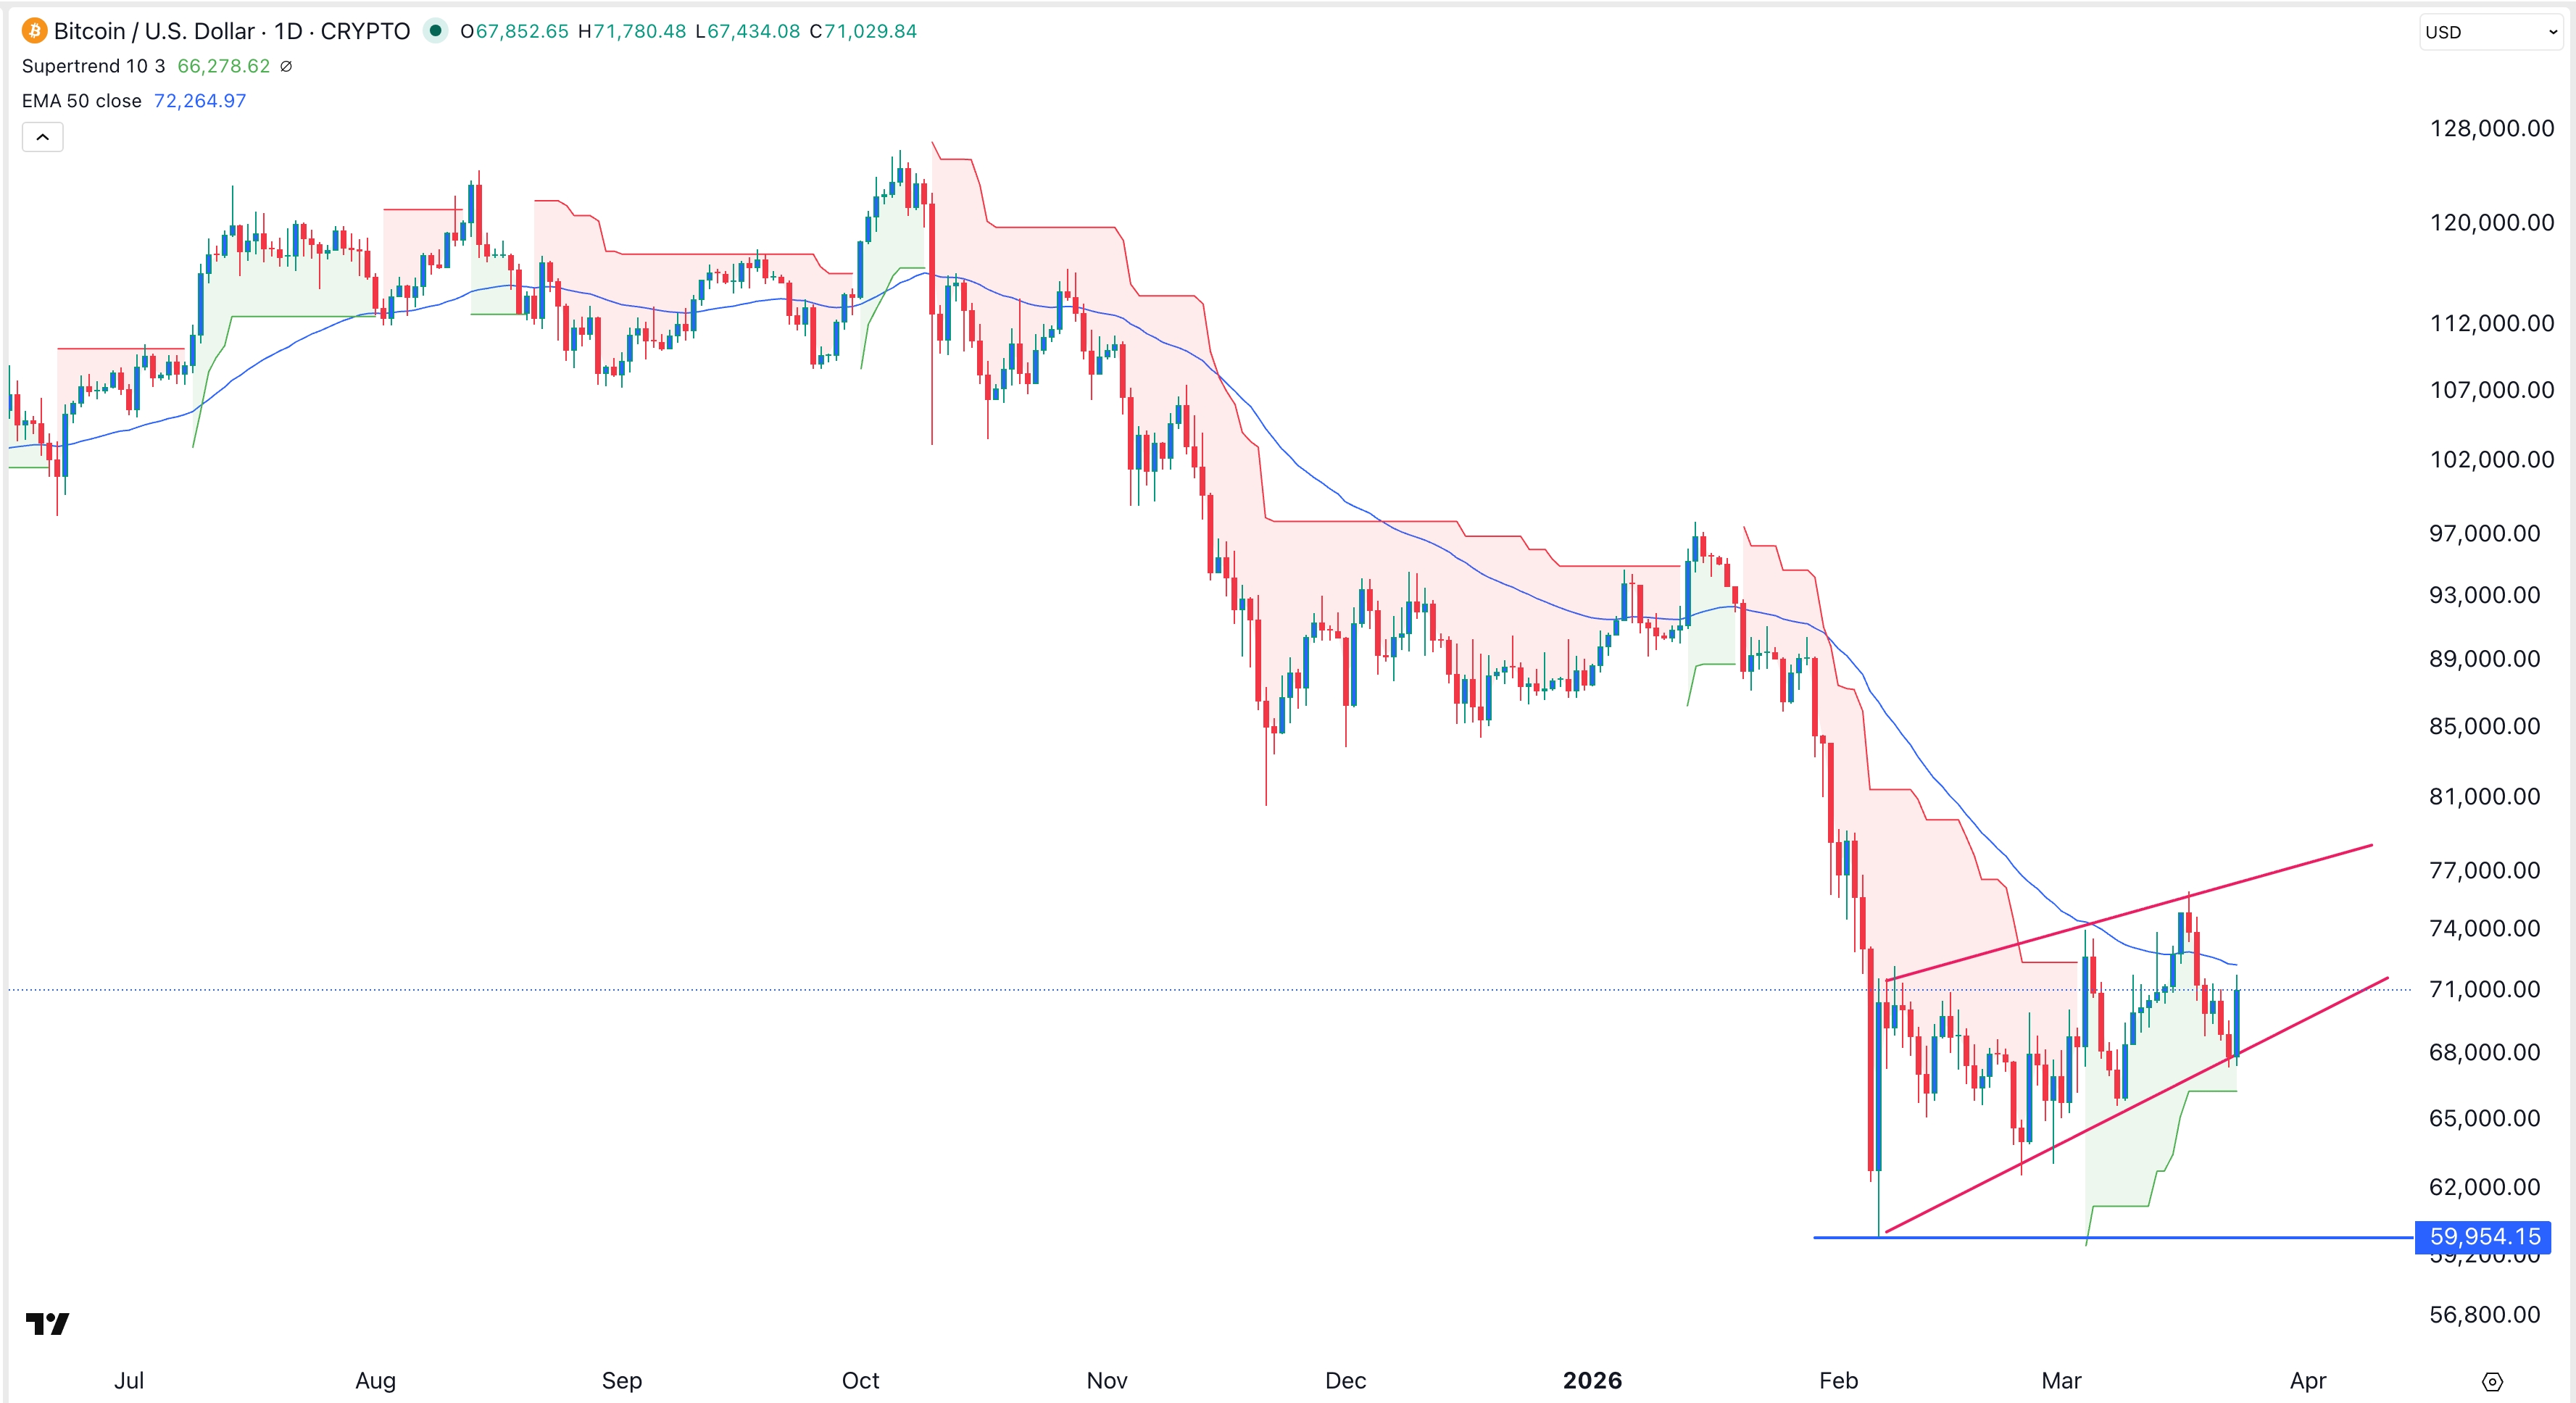
Task: Collapse the indicator legend with the chevron button
Action: pyautogui.click(x=42, y=136)
